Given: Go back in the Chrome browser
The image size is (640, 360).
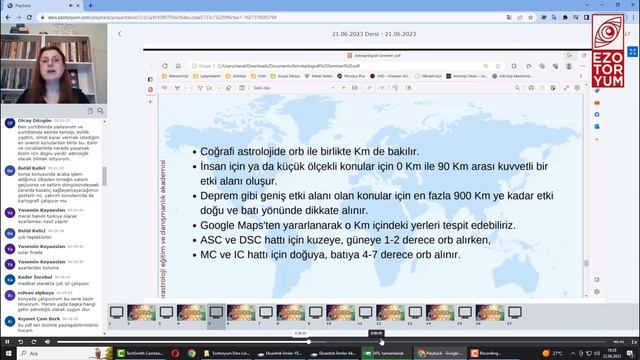Looking at the screenshot, I should (x=8, y=18).
